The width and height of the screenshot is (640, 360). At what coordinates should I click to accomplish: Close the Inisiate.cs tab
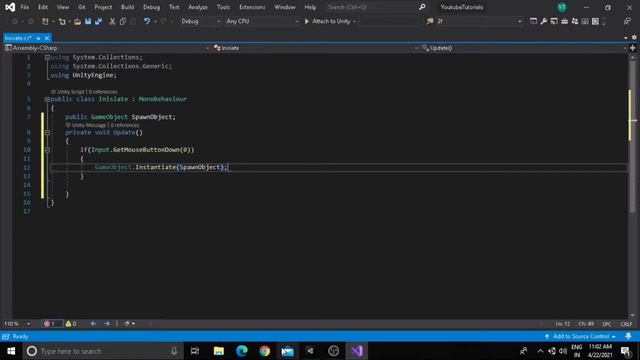47,38
